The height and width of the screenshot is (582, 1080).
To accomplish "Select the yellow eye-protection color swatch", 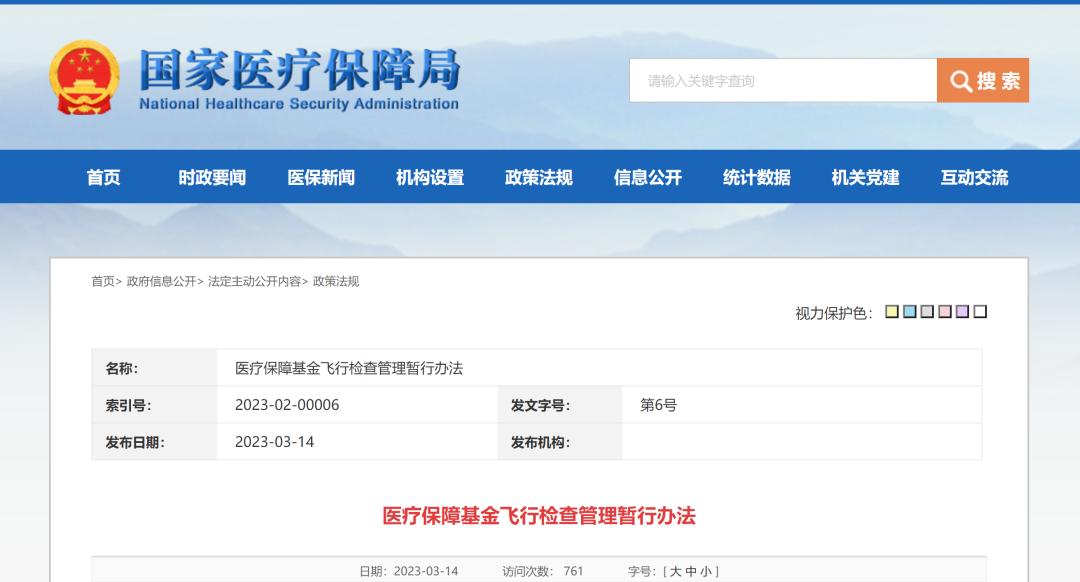I will pyautogui.click(x=891, y=311).
